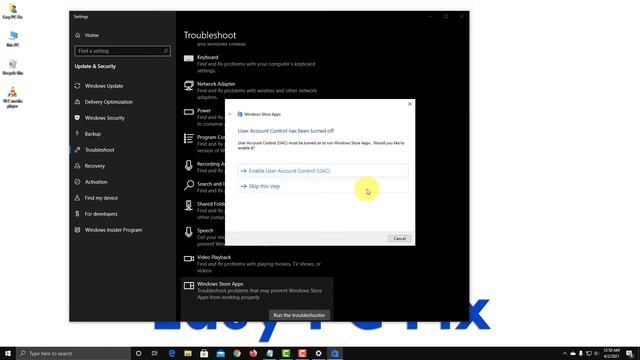Click Run the troubleshooter button

[x=299, y=315]
